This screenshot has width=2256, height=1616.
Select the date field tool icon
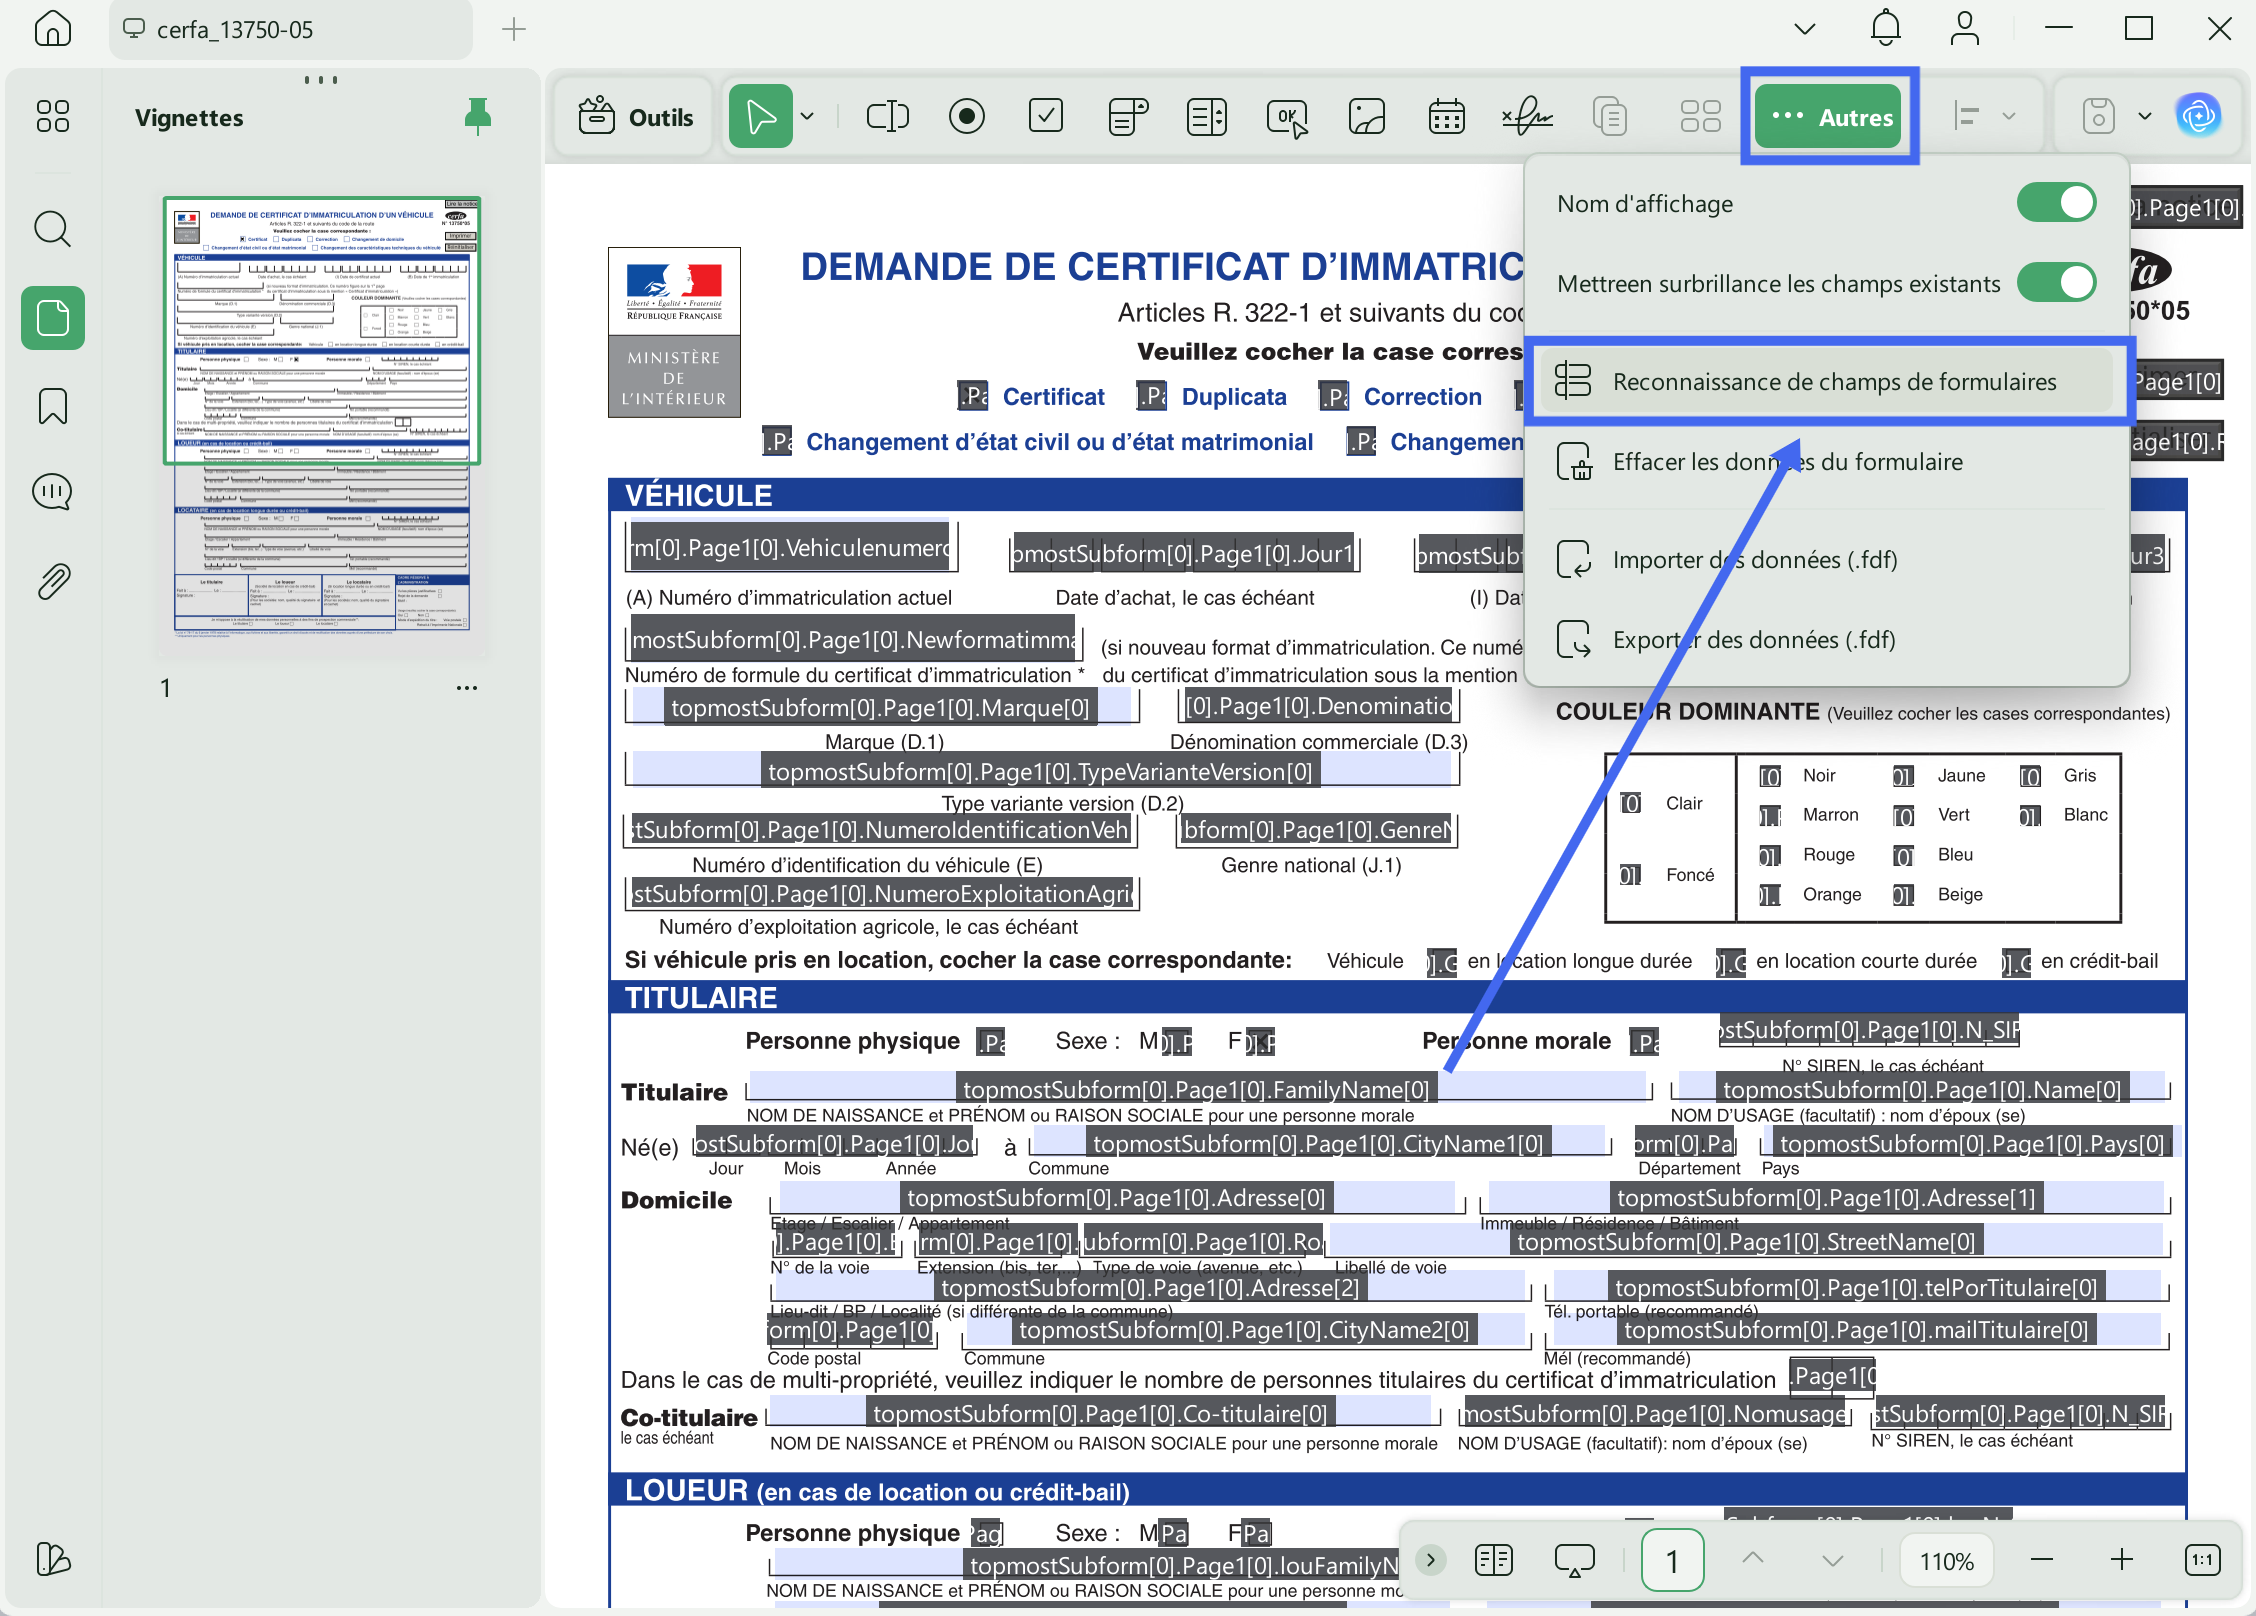tap(1446, 117)
